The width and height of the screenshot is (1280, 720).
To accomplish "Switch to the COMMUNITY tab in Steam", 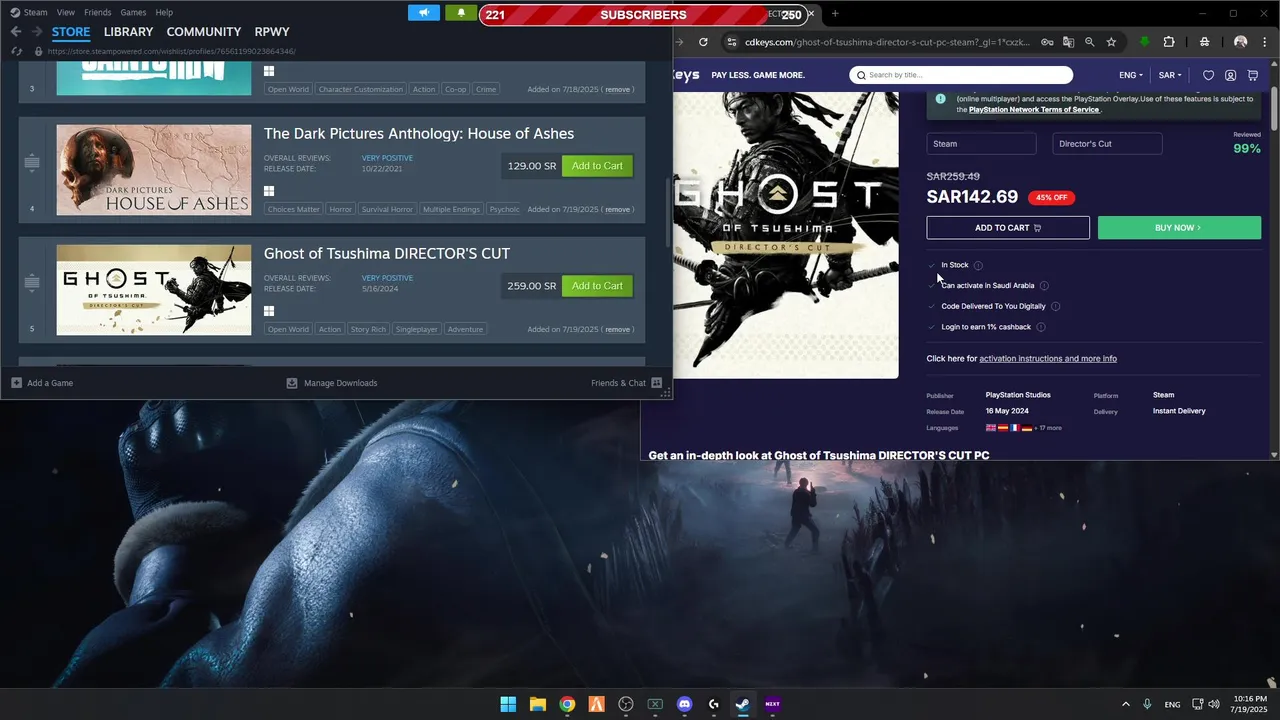I will coord(204,32).
